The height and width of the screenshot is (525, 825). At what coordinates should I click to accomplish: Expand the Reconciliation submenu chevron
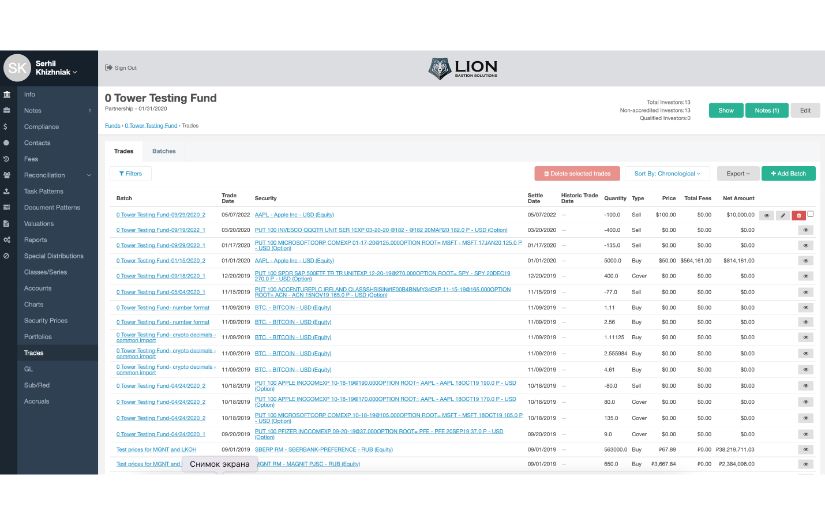[x=88, y=175]
